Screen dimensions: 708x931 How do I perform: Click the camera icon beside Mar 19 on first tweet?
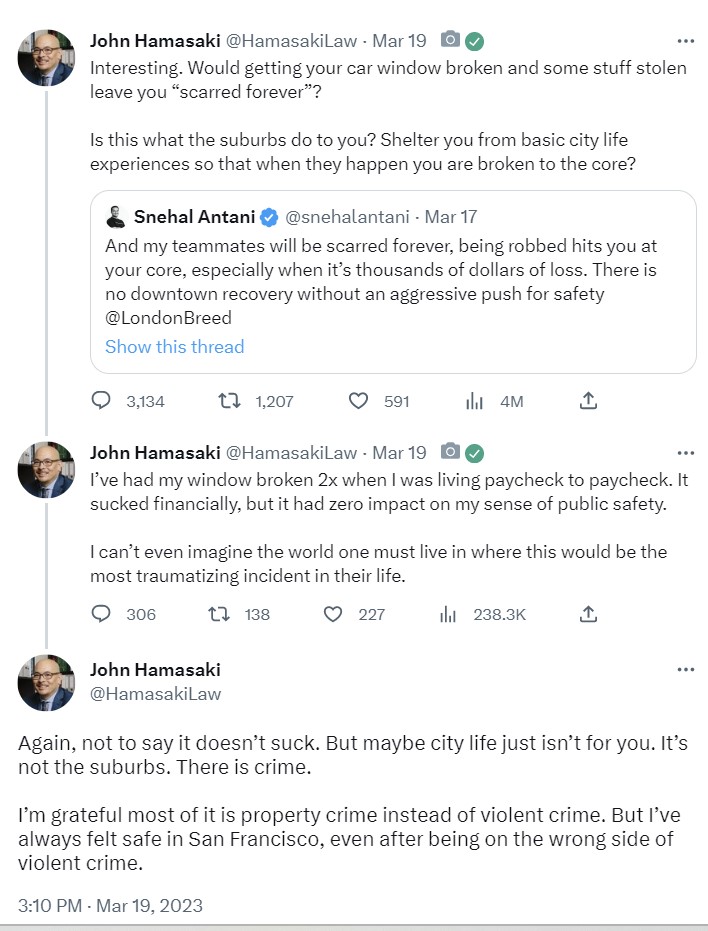coord(451,41)
